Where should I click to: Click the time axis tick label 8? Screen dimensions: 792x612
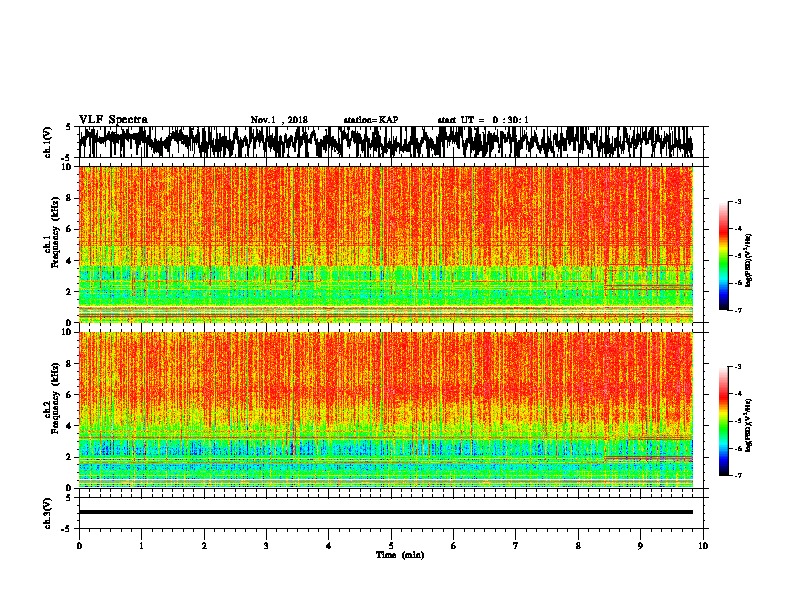[578, 546]
